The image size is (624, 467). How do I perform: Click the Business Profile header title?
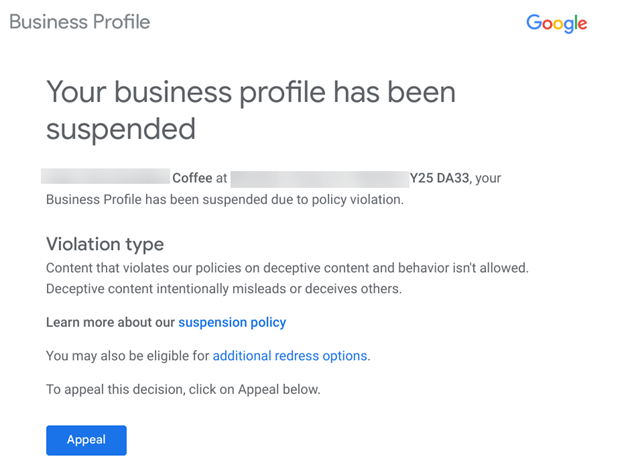(x=80, y=22)
